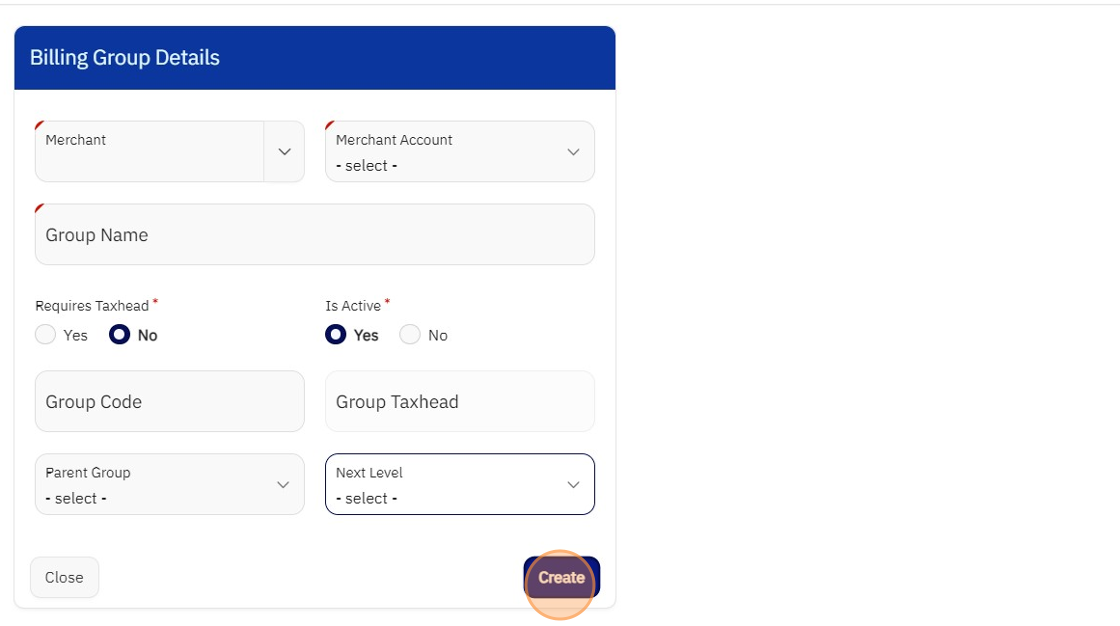Click the Parent Group chevron arrow
The image size is (1120, 626).
[x=283, y=485]
